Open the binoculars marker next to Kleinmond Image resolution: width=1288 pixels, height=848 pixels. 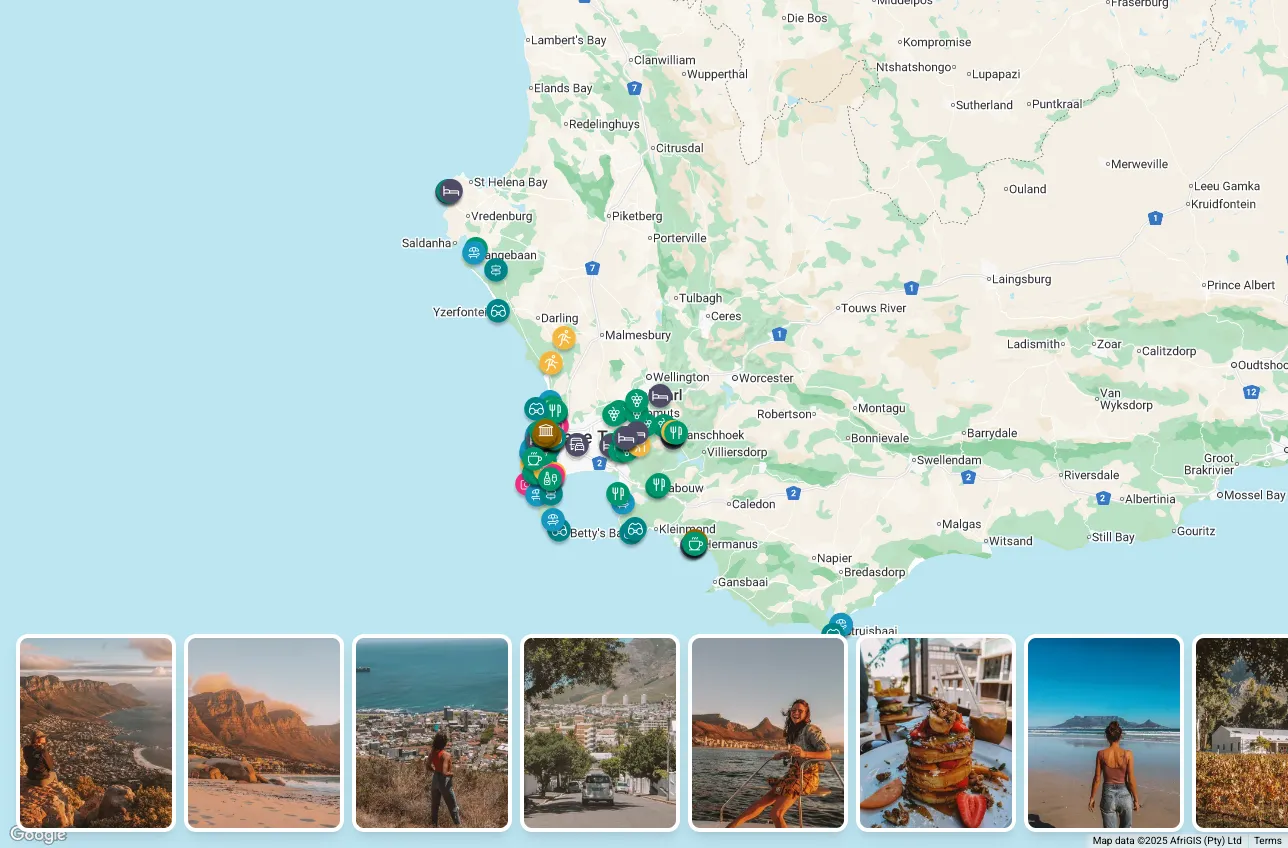click(634, 529)
